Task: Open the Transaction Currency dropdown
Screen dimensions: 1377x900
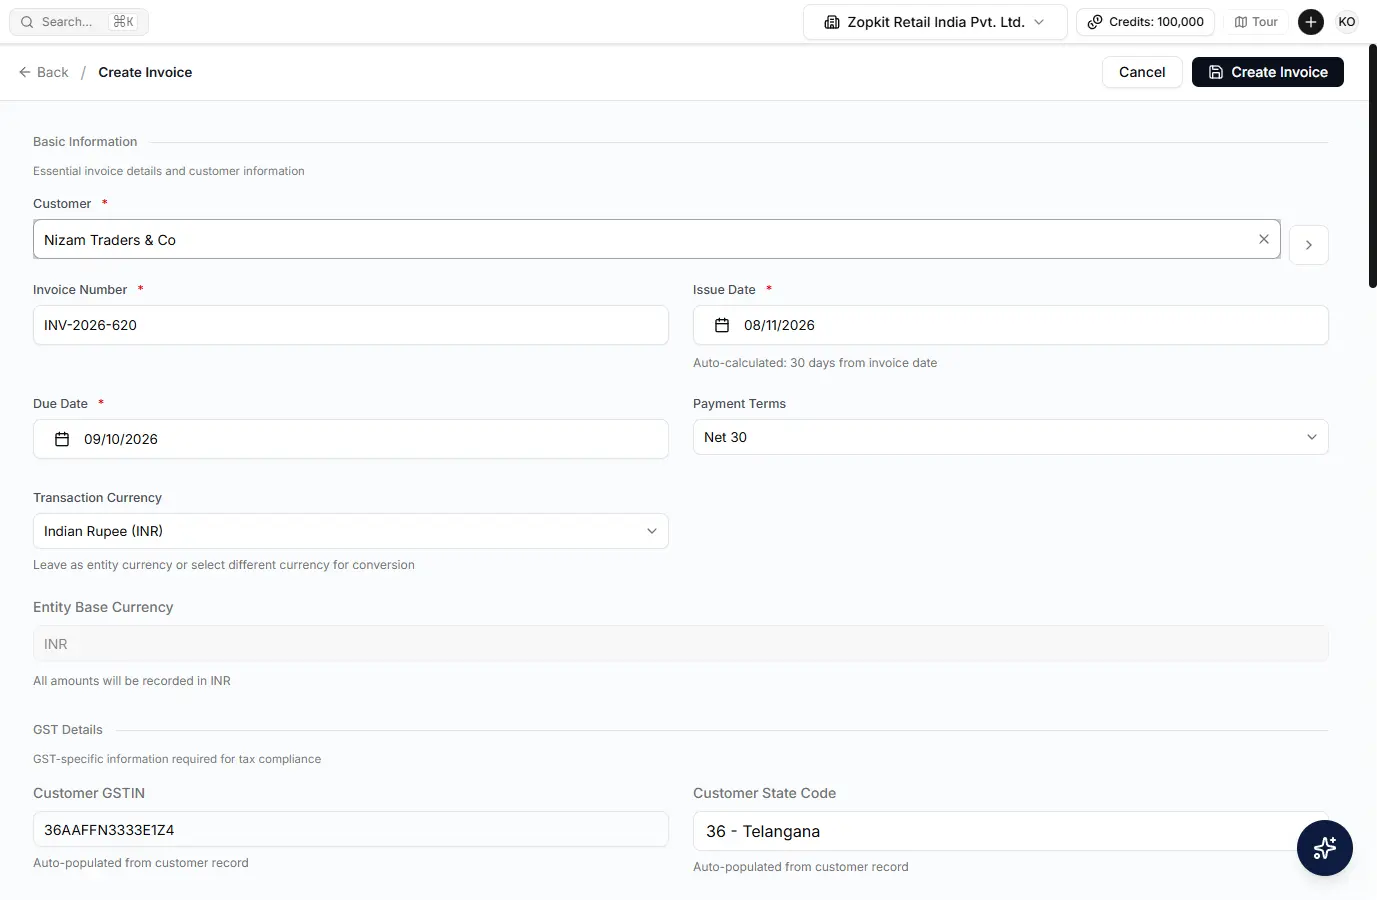Action: point(350,531)
